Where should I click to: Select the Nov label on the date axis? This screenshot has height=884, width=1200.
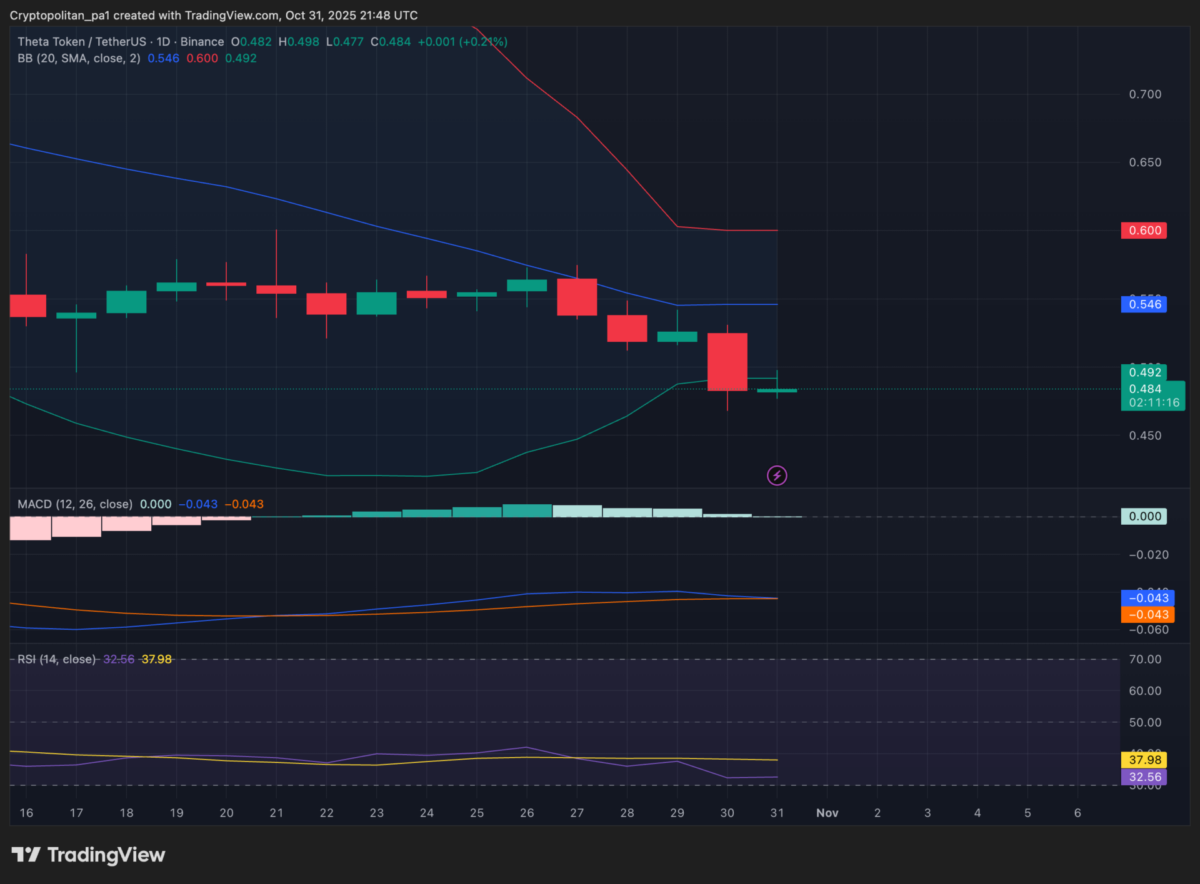(x=827, y=813)
